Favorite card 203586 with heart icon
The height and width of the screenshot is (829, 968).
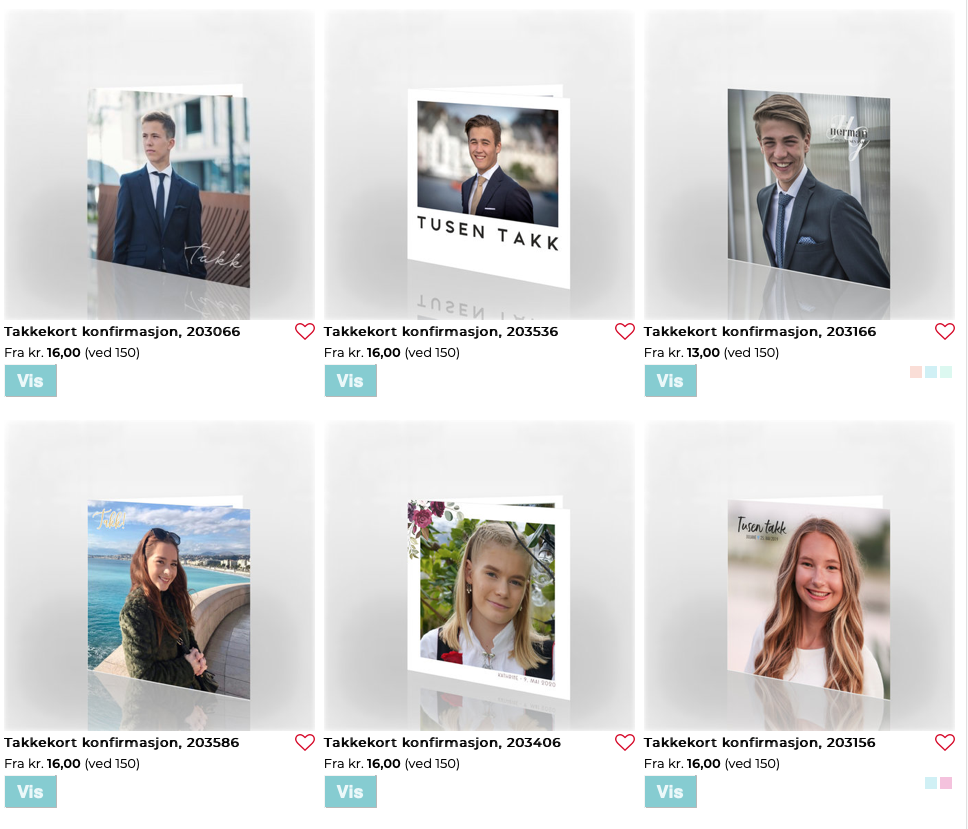coord(304,742)
